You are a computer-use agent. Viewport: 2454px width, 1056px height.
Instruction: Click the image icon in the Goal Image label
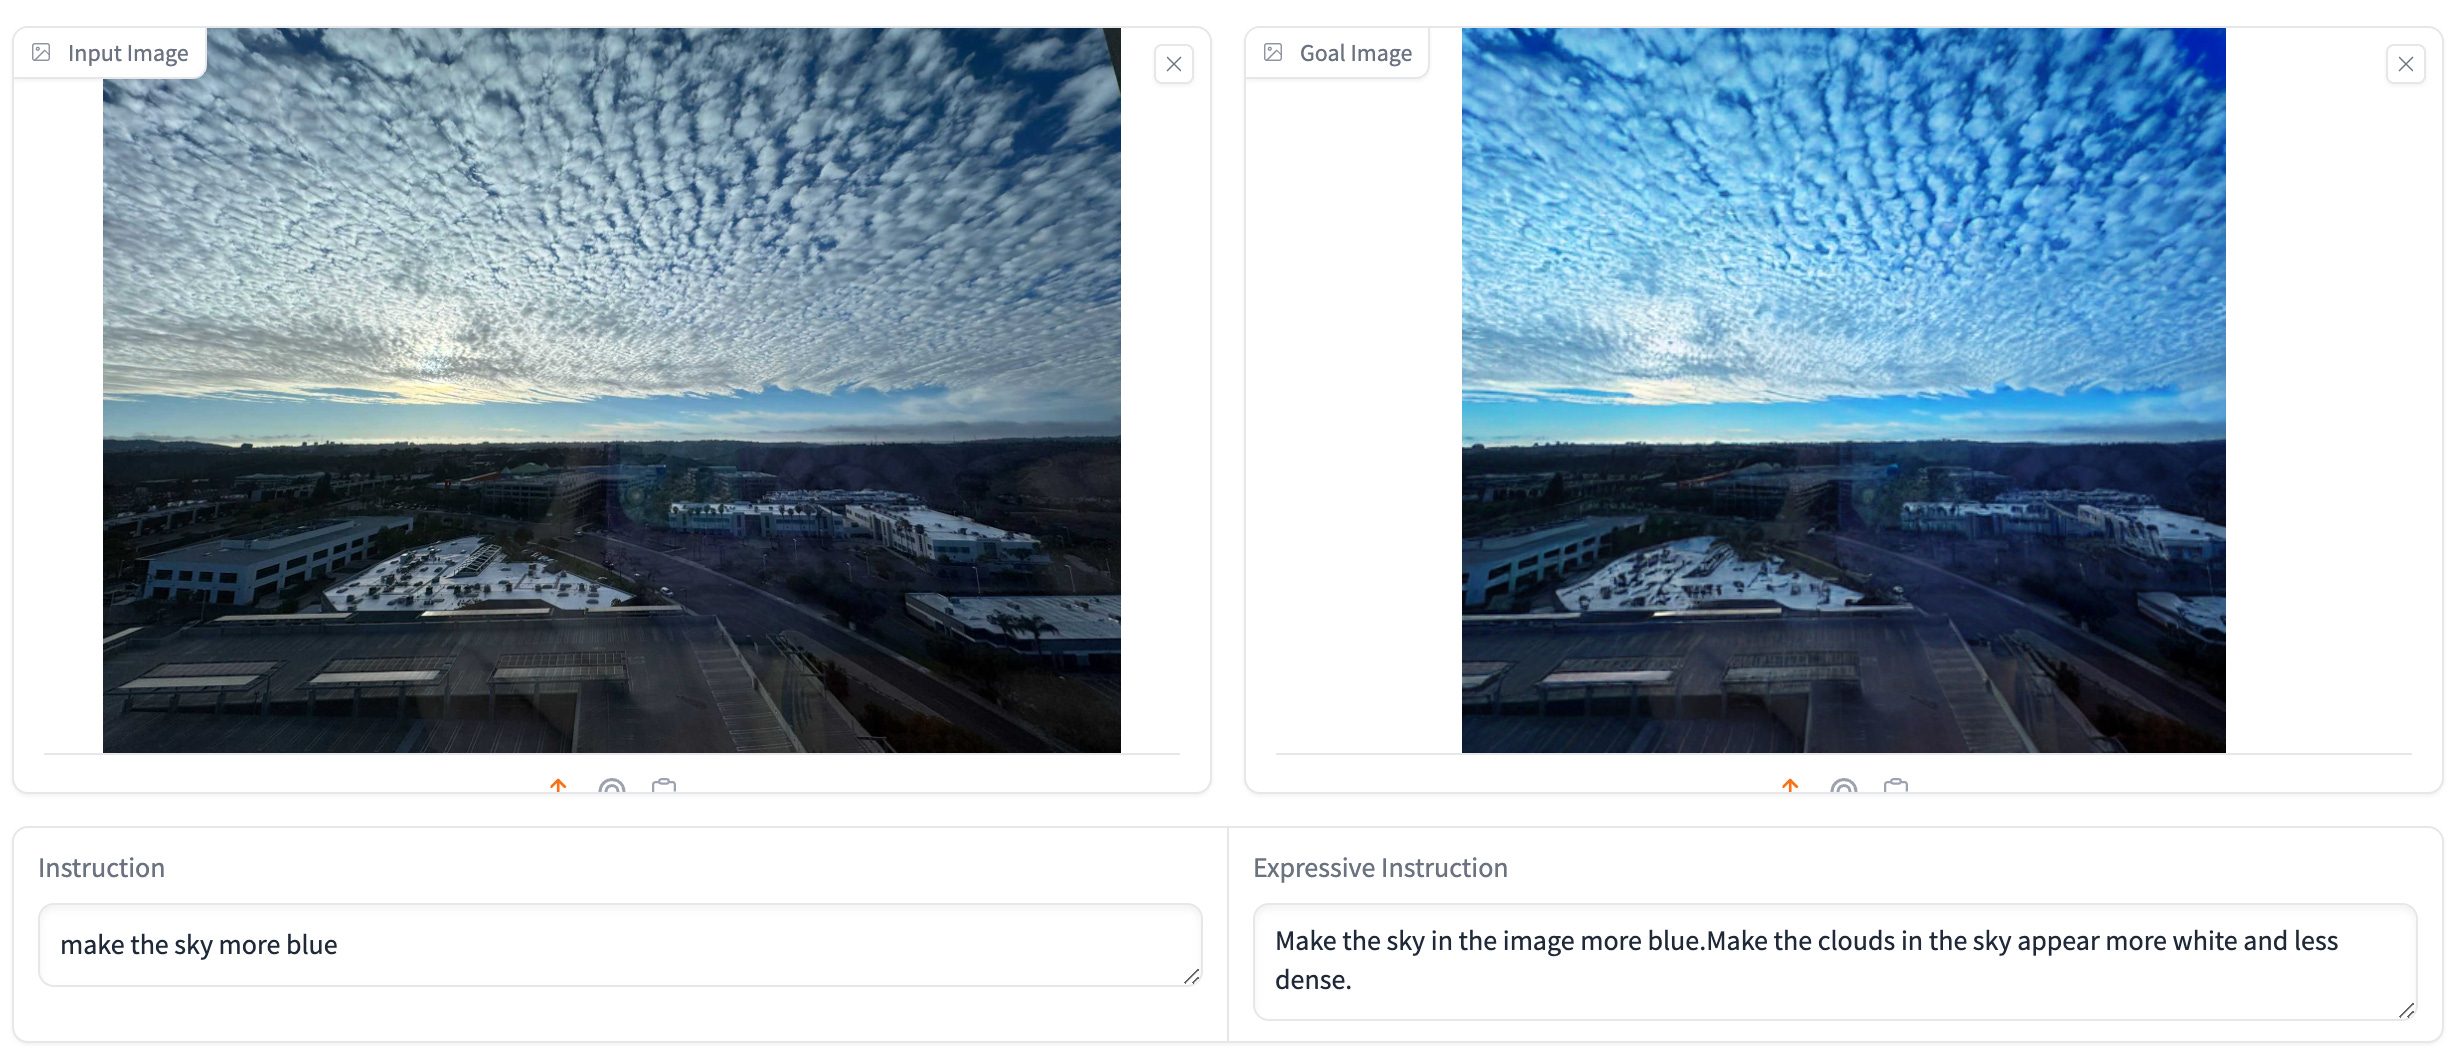pos(1273,52)
